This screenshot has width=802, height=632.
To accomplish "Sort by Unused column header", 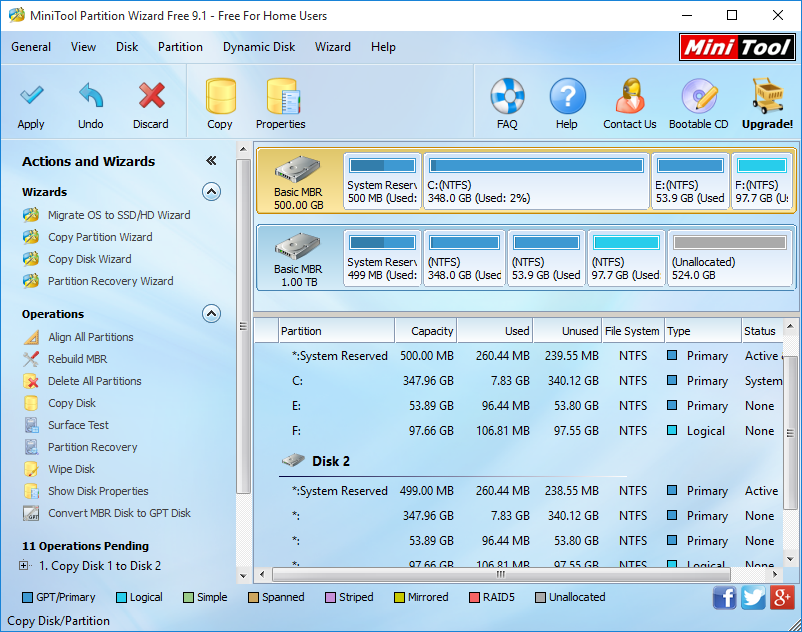I will pos(567,331).
